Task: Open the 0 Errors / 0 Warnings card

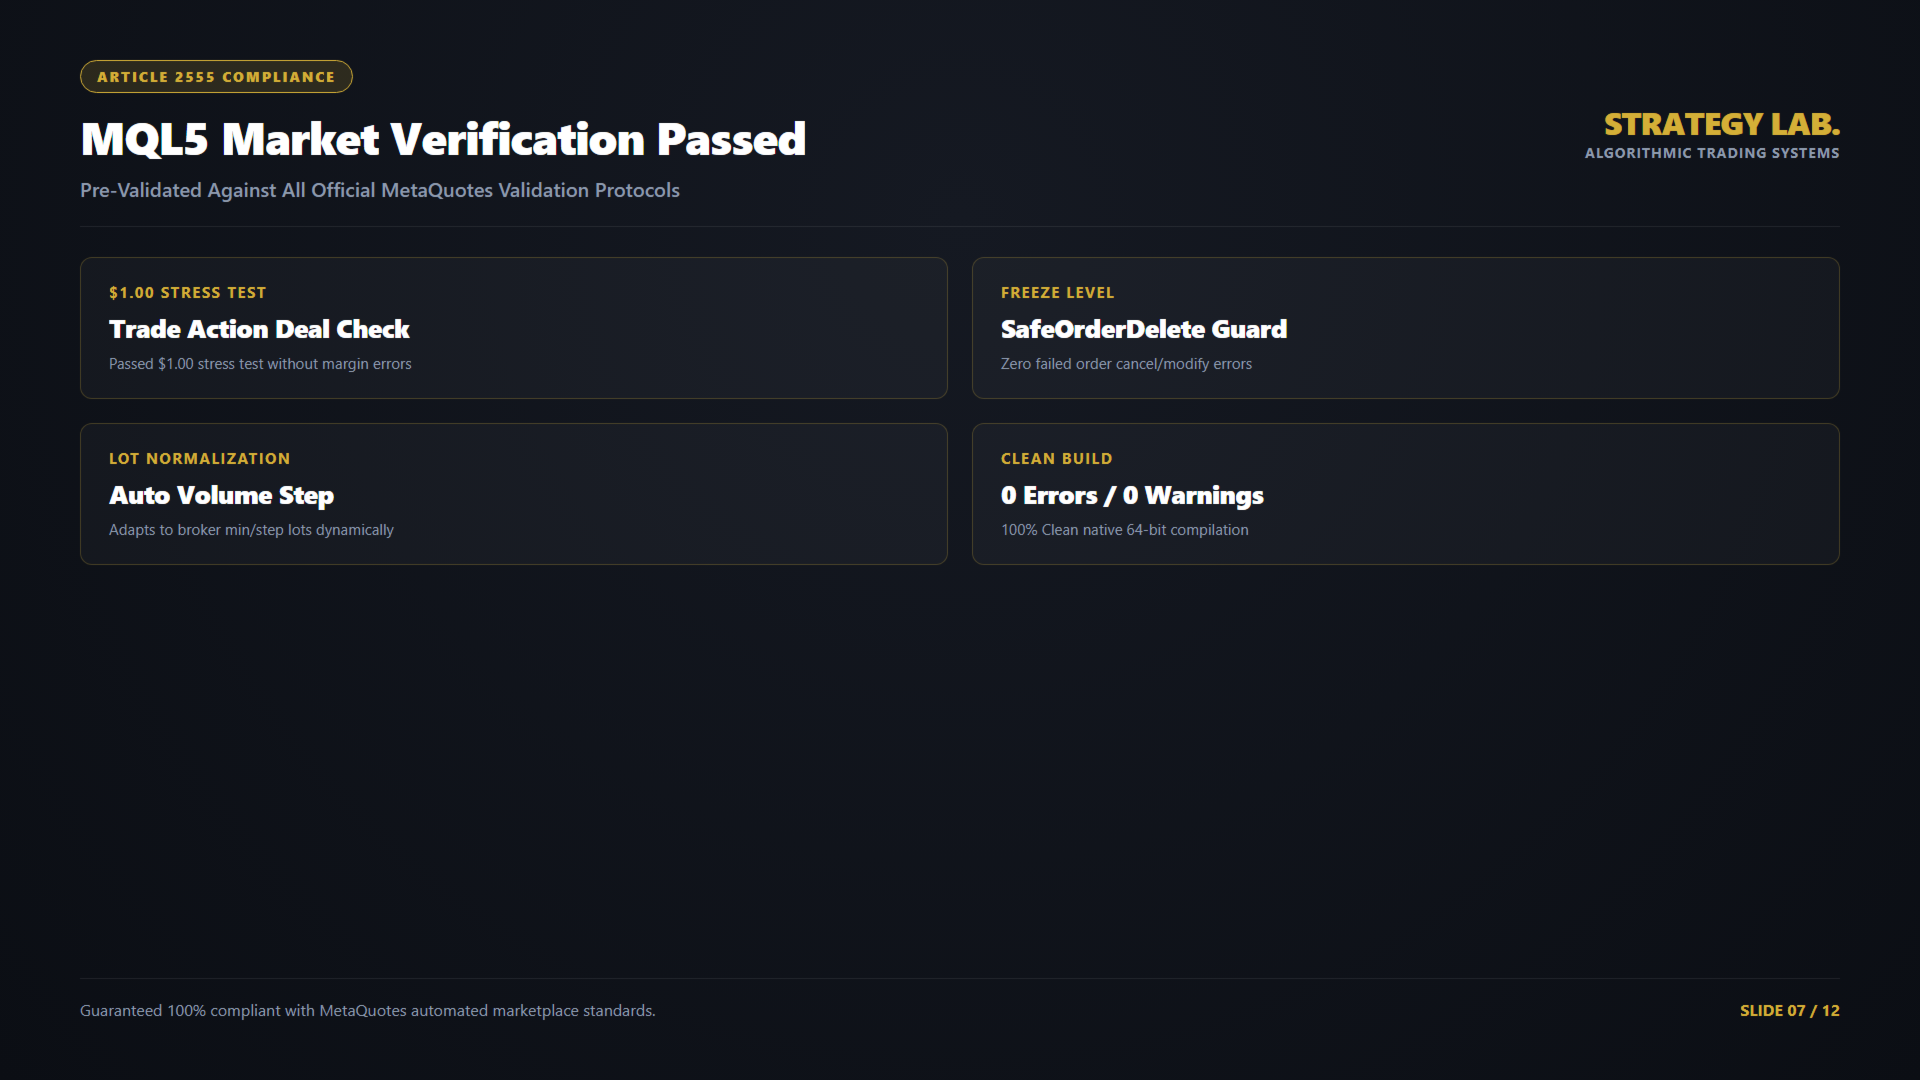Action: tap(1405, 494)
